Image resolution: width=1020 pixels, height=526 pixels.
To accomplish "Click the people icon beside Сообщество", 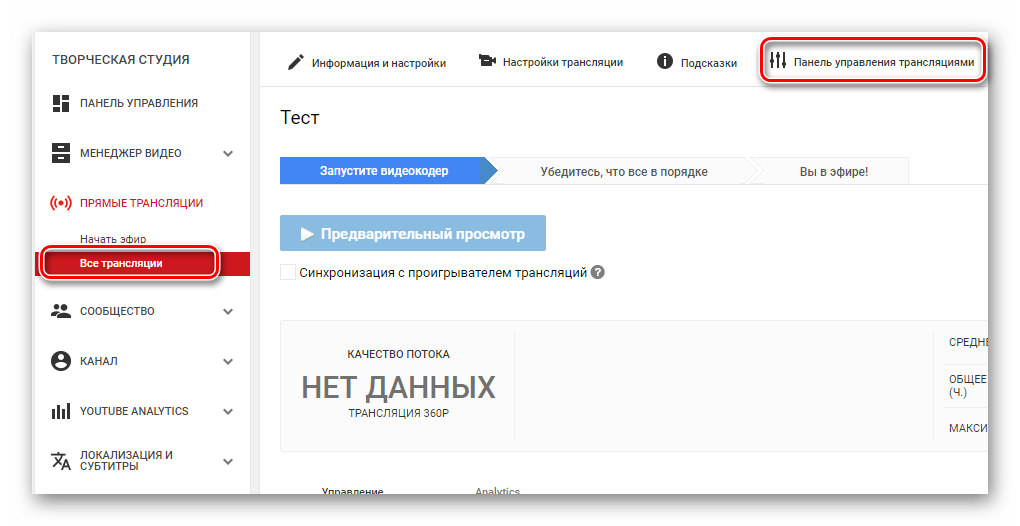I will (61, 311).
